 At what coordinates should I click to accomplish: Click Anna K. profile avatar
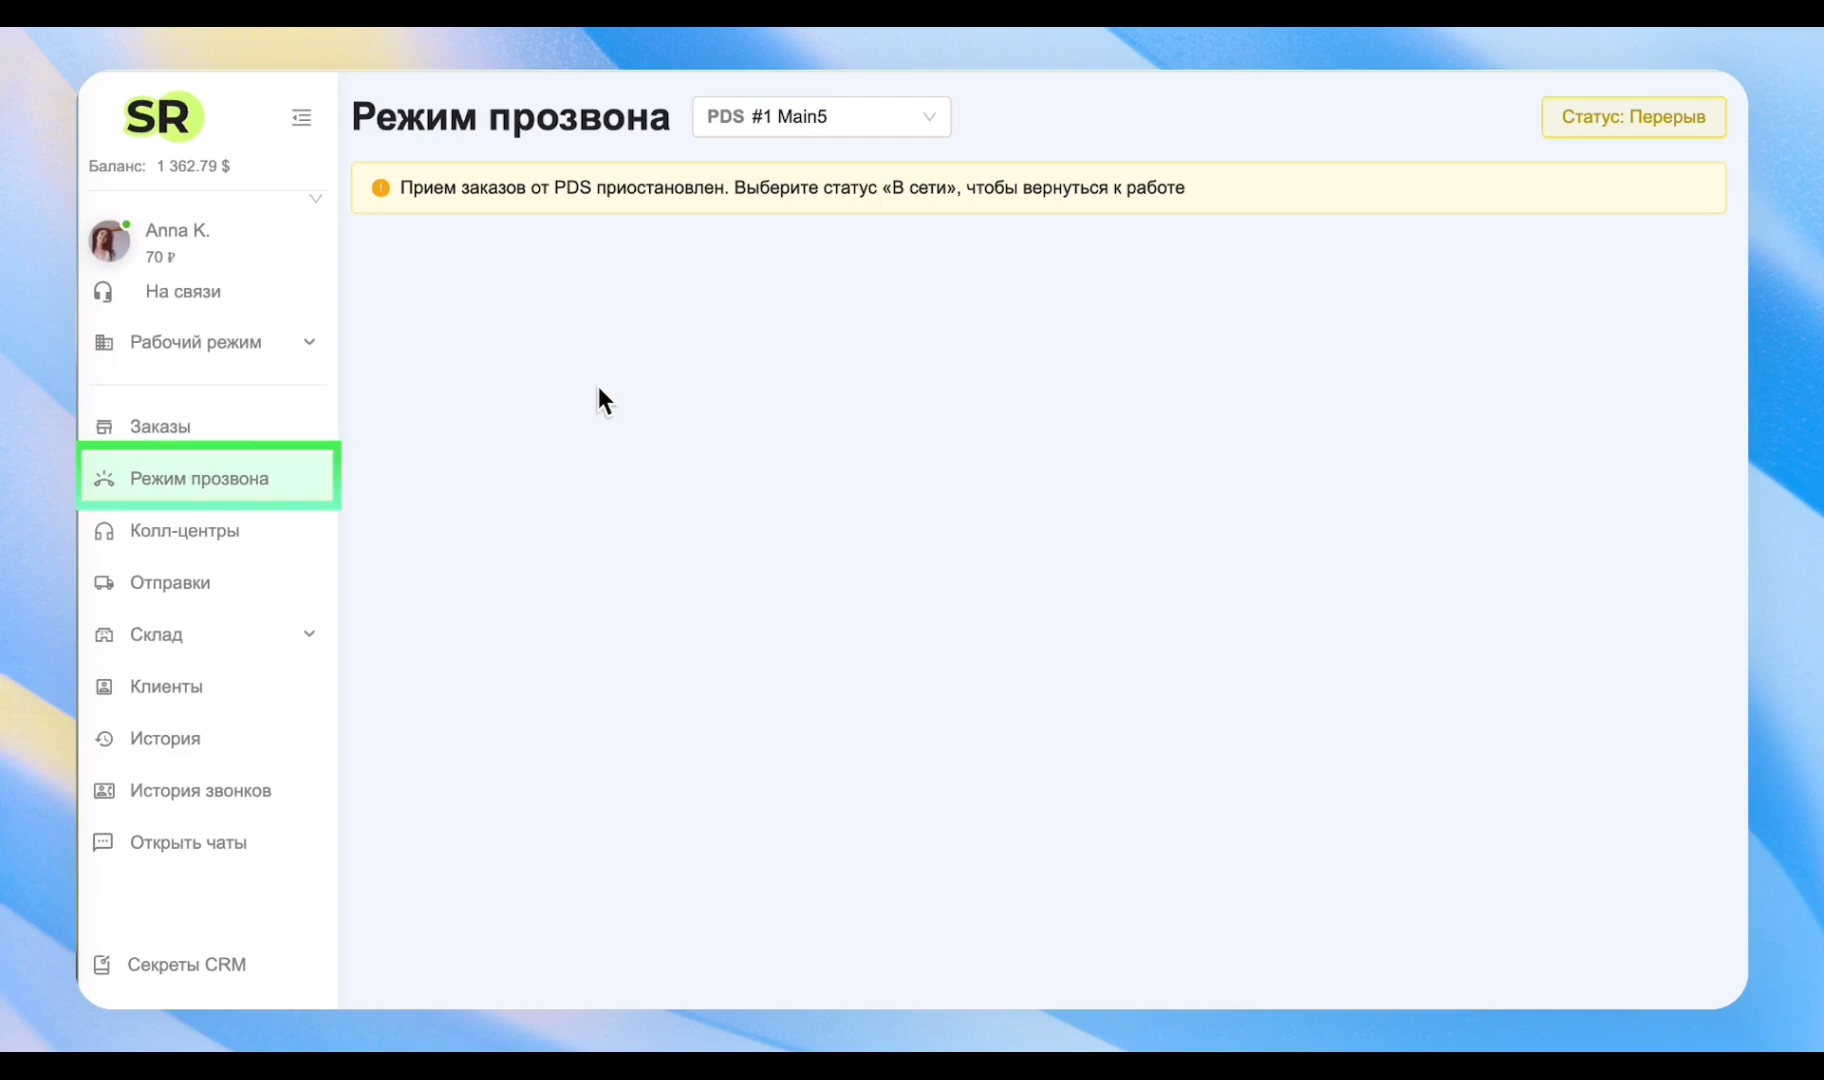pyautogui.click(x=109, y=241)
